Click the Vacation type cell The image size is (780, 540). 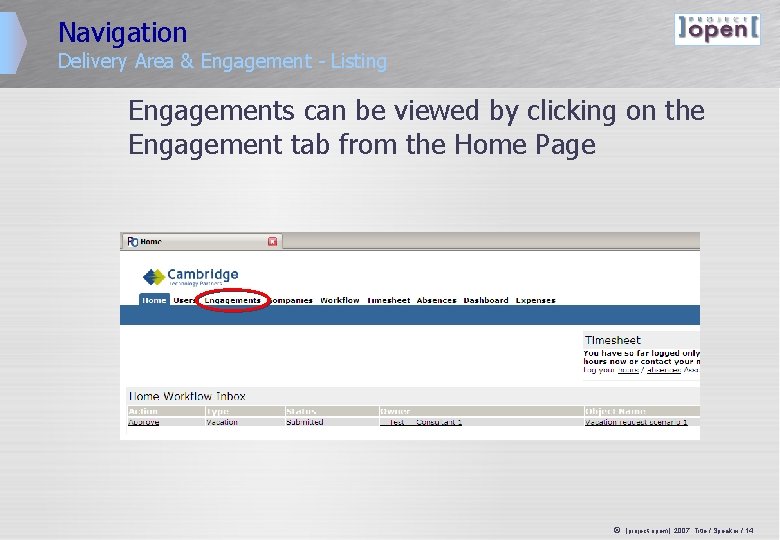pyautogui.click(x=222, y=422)
